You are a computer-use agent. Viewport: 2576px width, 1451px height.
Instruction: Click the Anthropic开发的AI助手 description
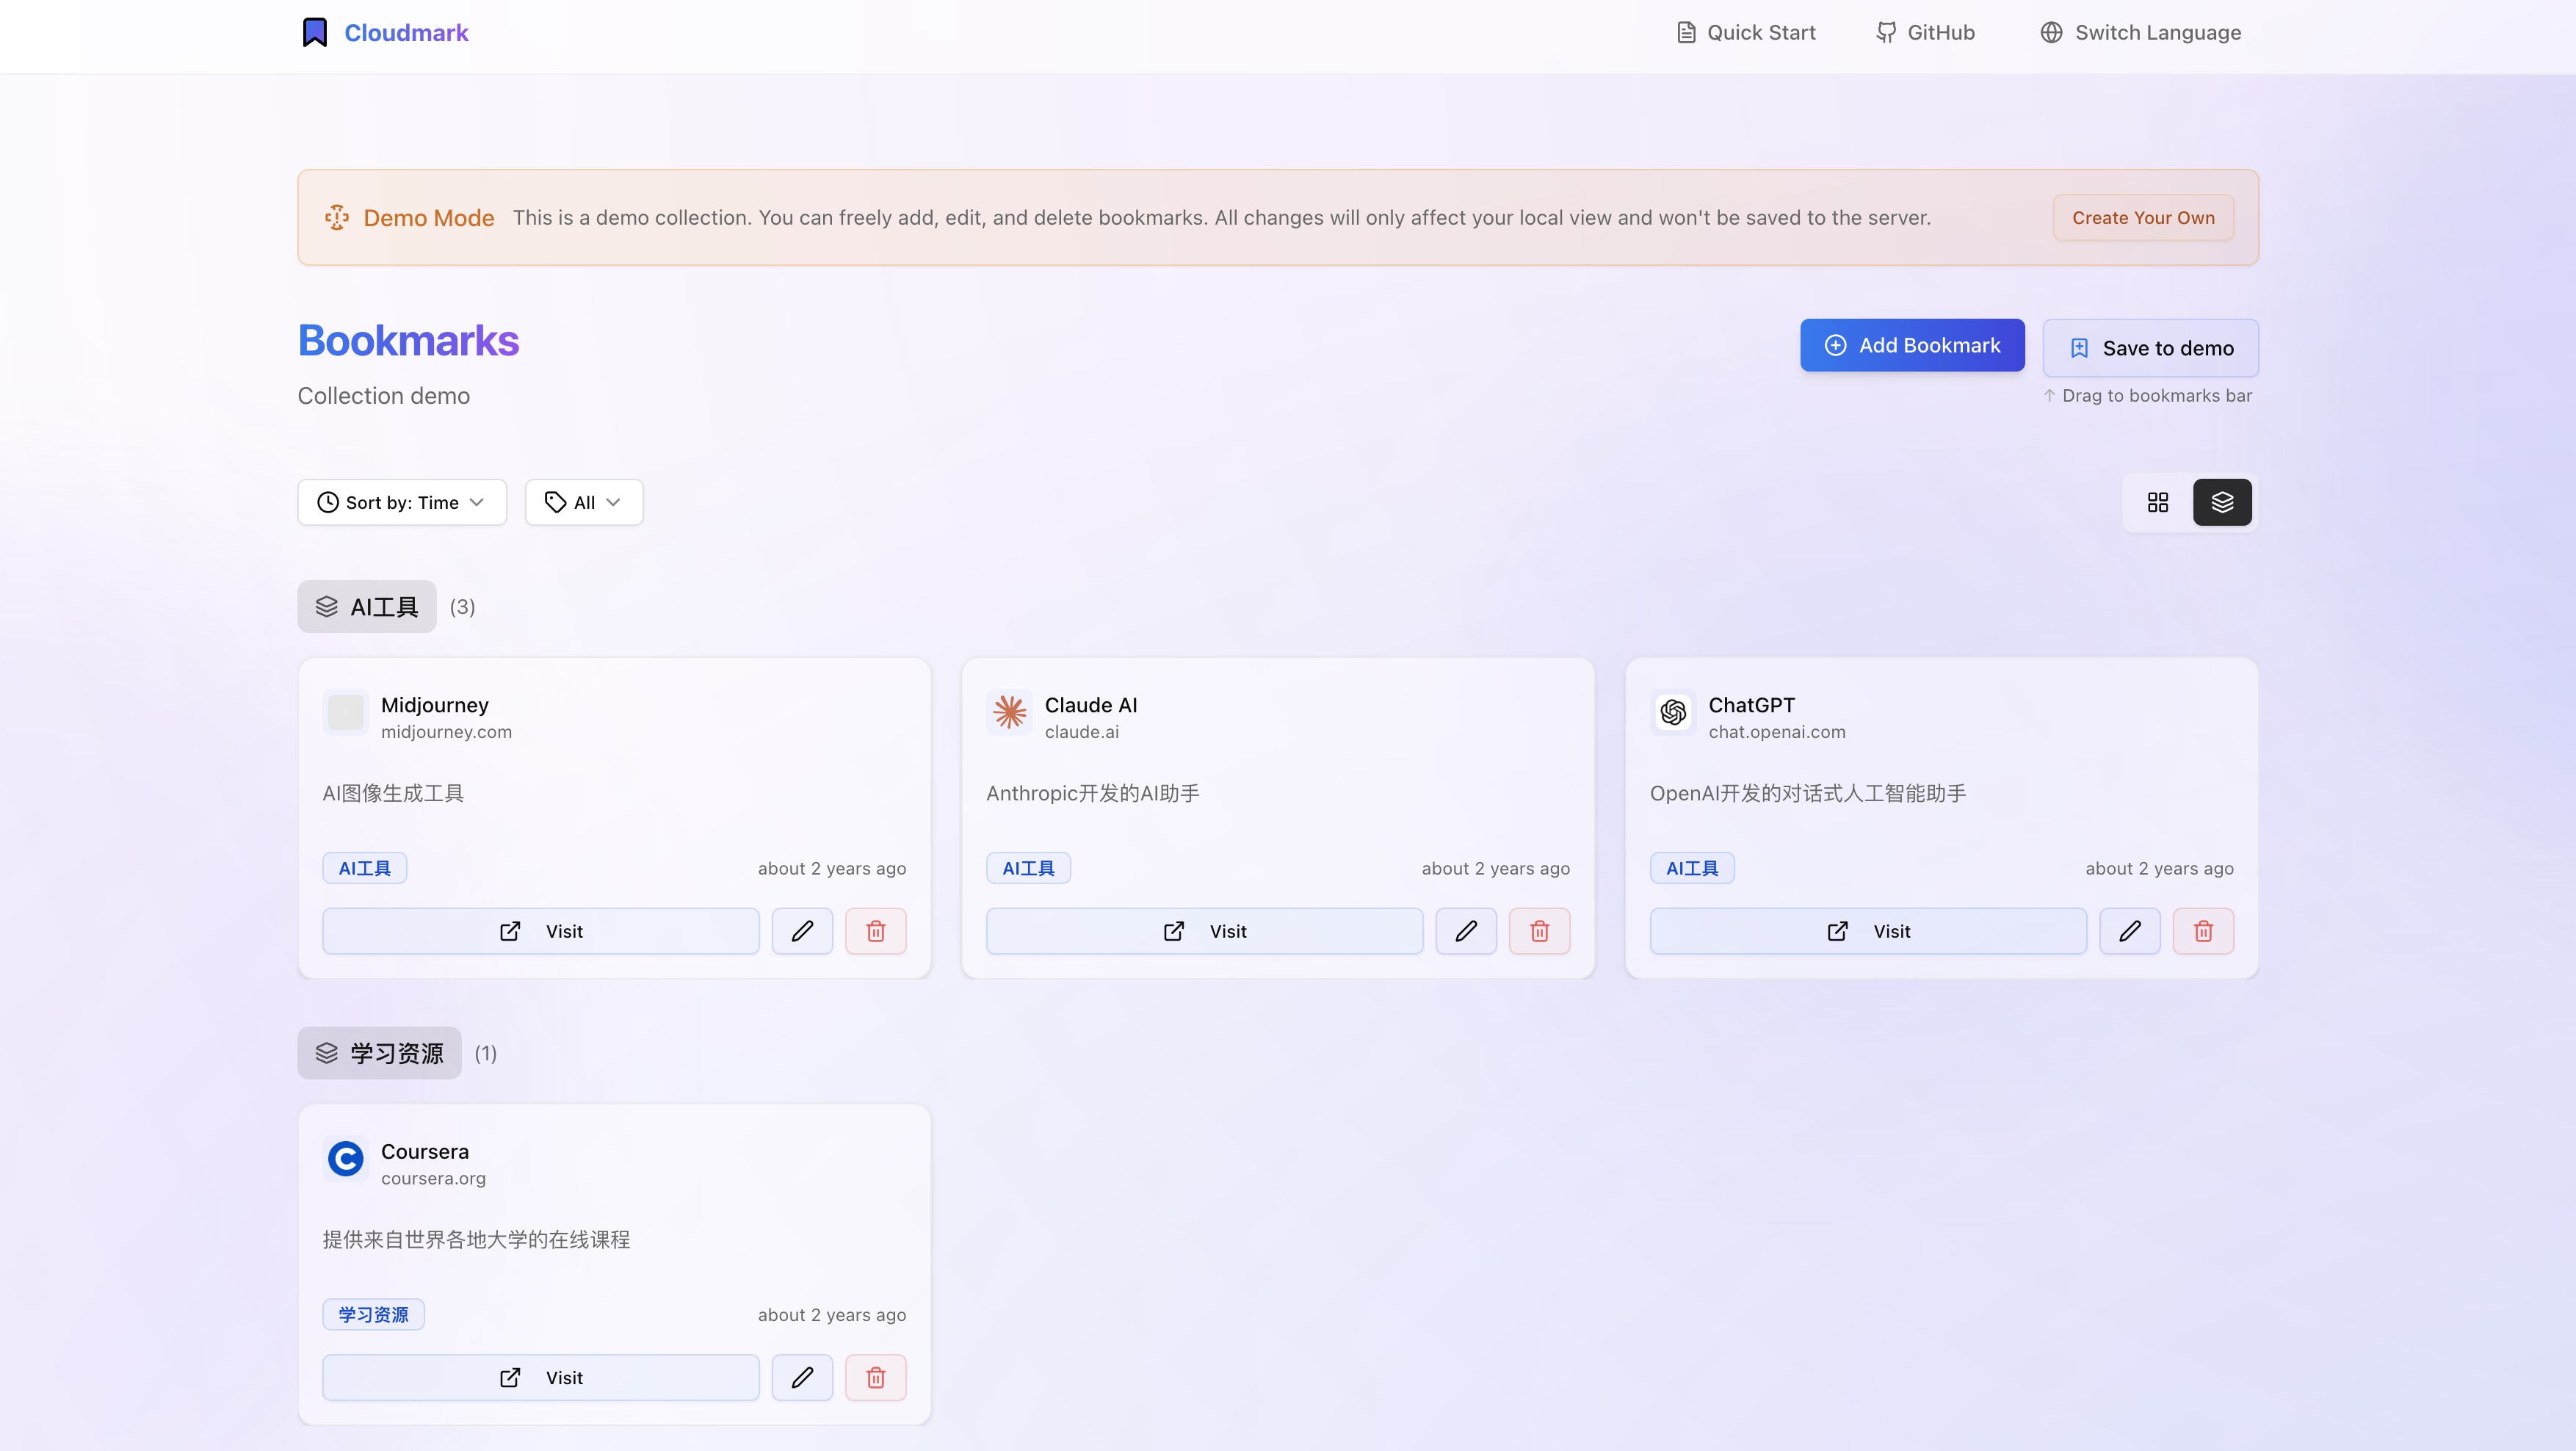pyautogui.click(x=1093, y=794)
